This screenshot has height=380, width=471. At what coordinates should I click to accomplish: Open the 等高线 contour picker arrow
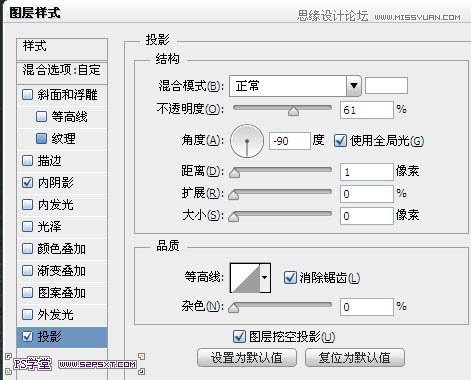click(265, 278)
